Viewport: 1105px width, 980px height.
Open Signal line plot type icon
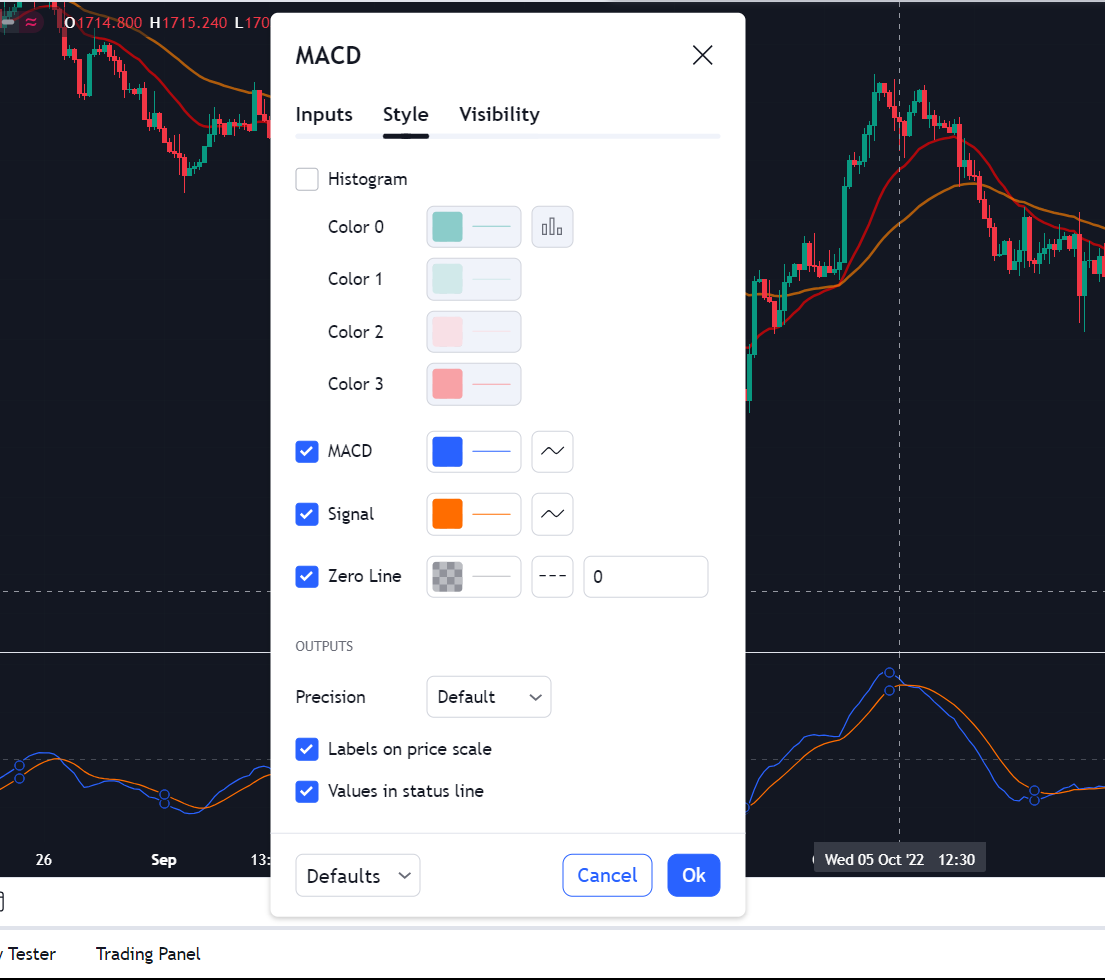pyautogui.click(x=552, y=514)
